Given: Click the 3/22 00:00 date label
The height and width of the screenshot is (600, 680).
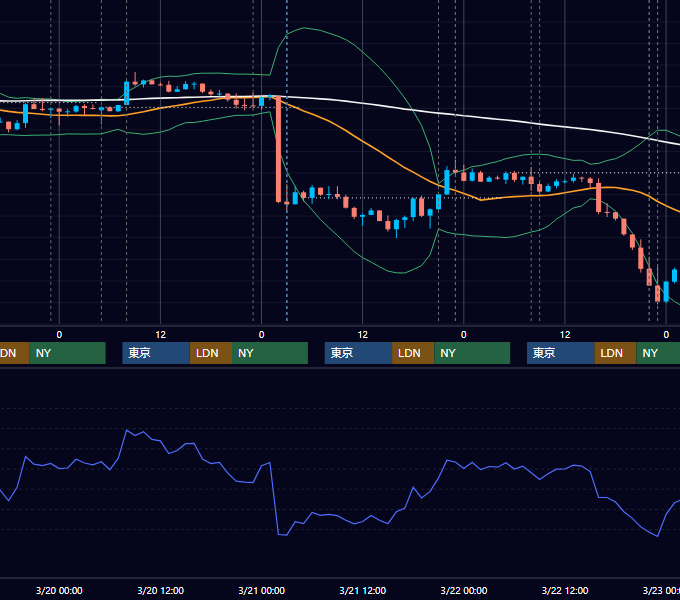Looking at the screenshot, I should (464, 590).
